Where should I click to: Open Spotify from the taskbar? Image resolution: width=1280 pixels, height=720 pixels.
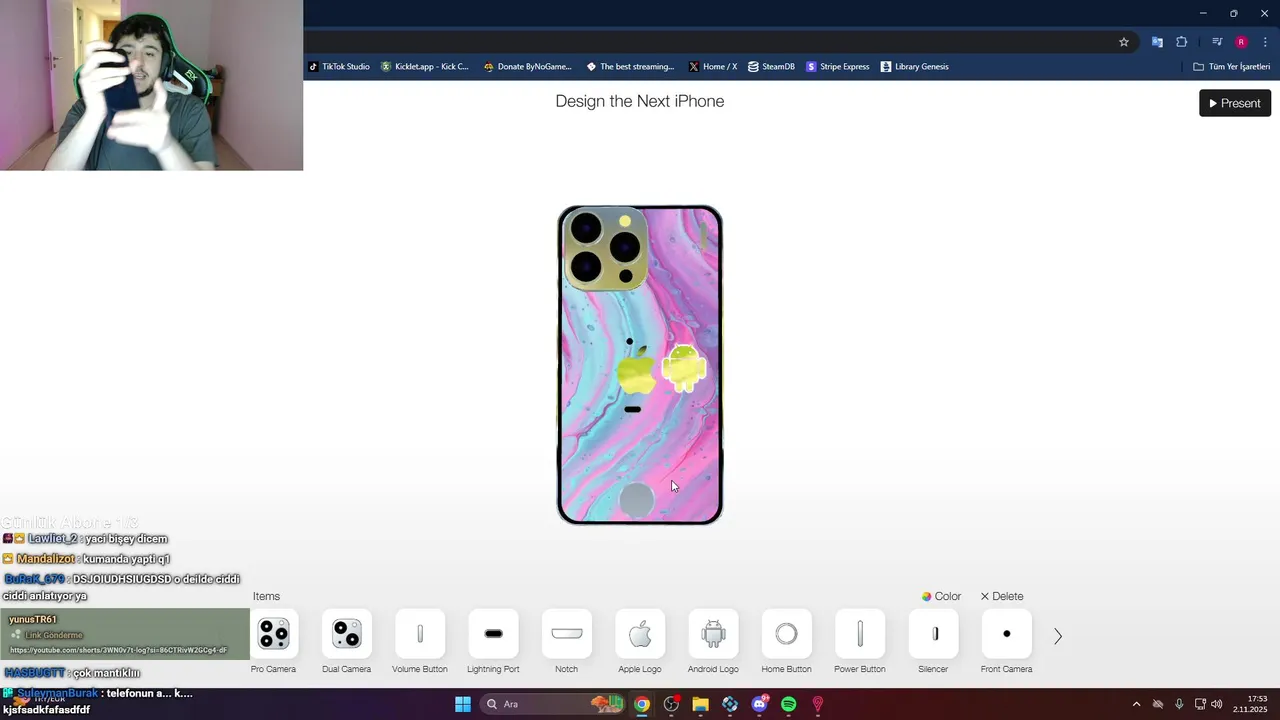point(788,704)
